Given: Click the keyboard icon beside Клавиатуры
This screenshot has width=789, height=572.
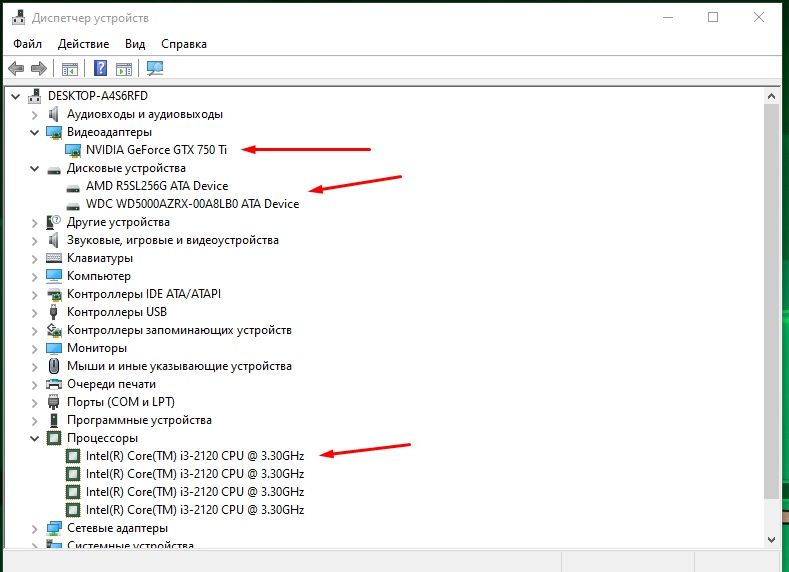Looking at the screenshot, I should pos(54,258).
